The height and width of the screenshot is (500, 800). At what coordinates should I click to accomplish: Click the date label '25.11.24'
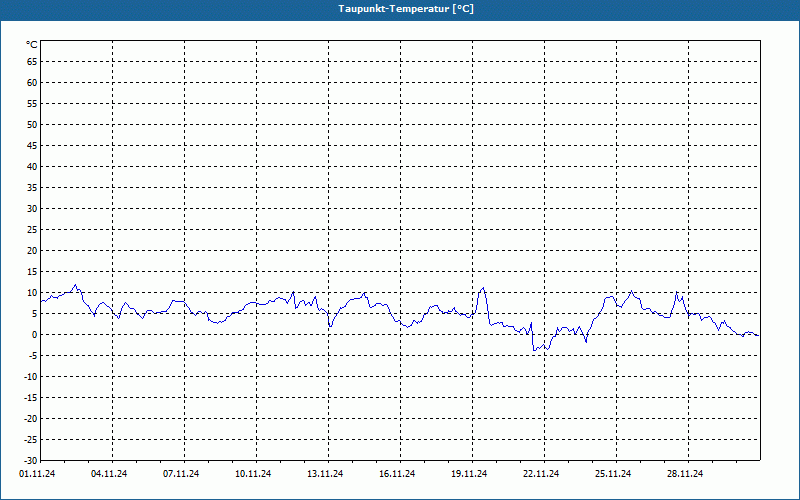click(613, 474)
